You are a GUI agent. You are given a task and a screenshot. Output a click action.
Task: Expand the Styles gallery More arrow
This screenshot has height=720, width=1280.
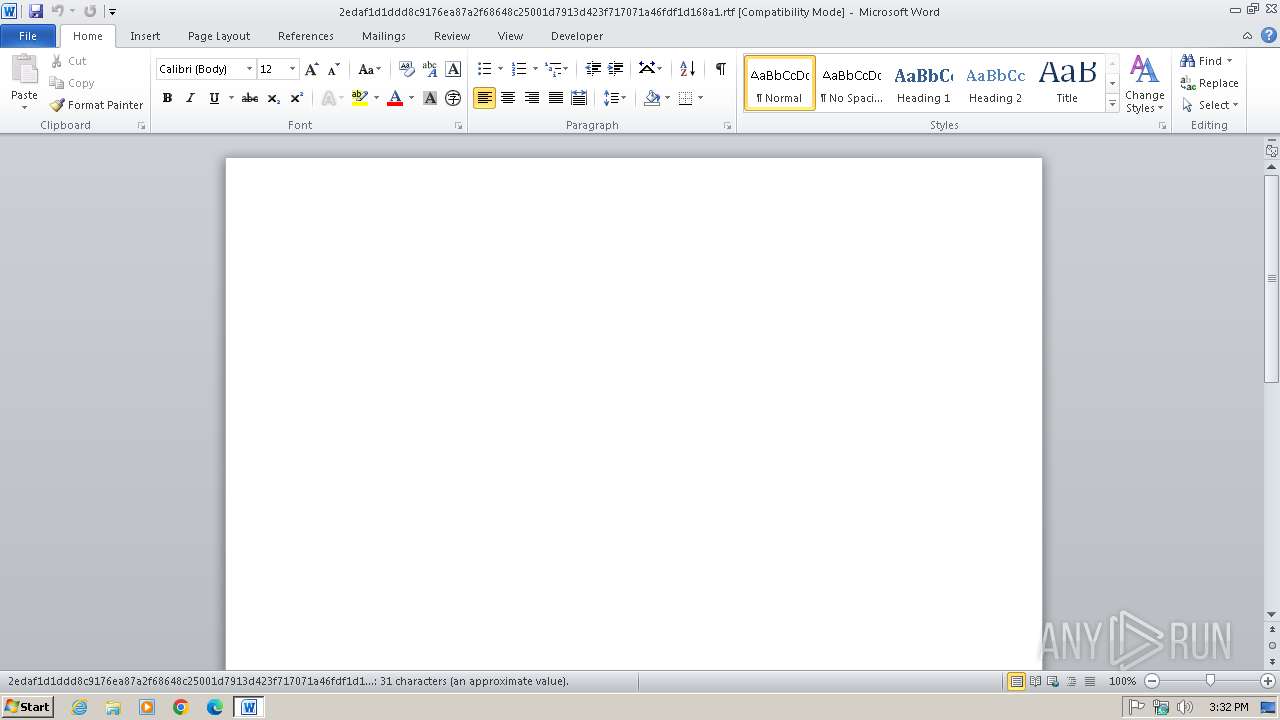[1112, 104]
